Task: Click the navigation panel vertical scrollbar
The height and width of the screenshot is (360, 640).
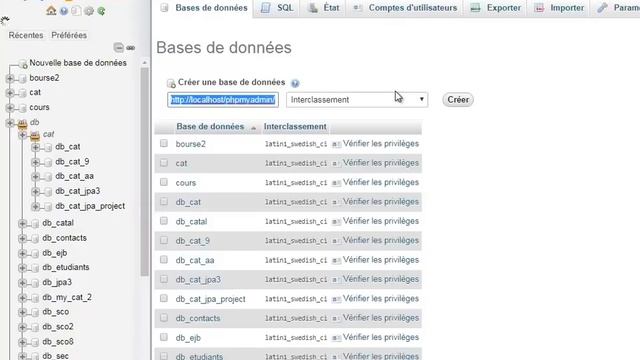Action: [x=144, y=171]
